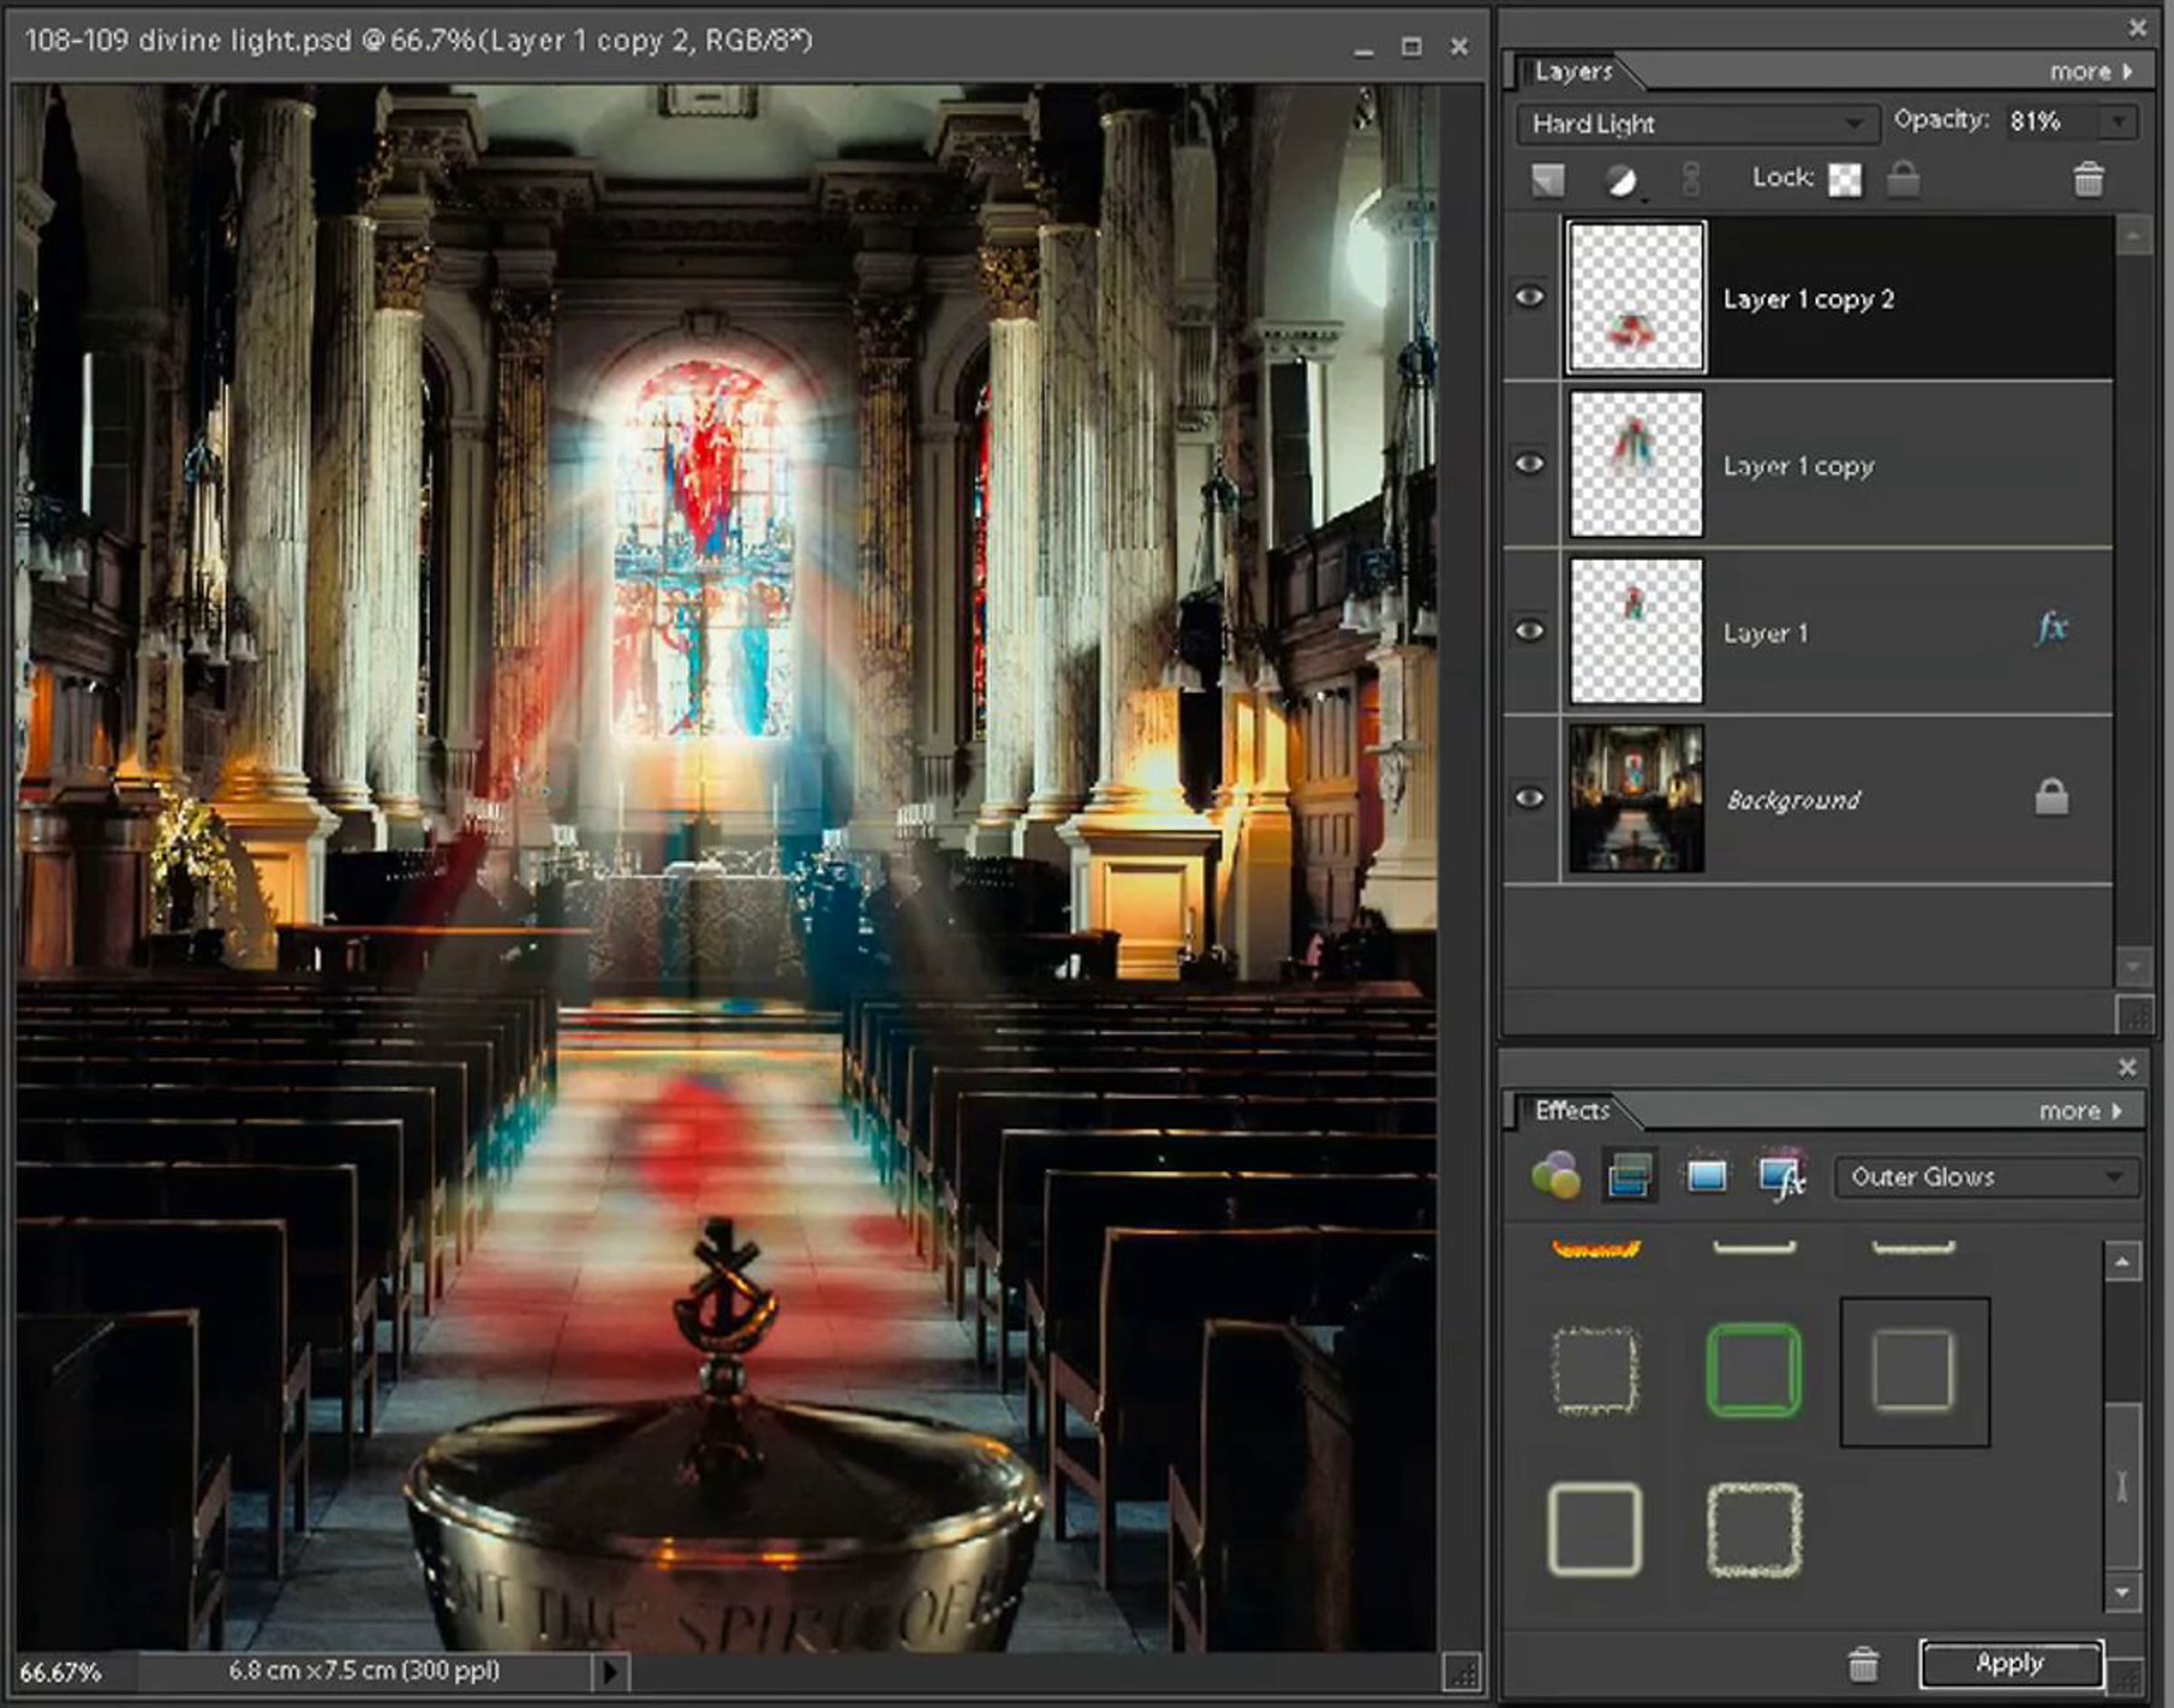
Task: Select the Layer Styles icon in Effects
Action: [x=1629, y=1175]
